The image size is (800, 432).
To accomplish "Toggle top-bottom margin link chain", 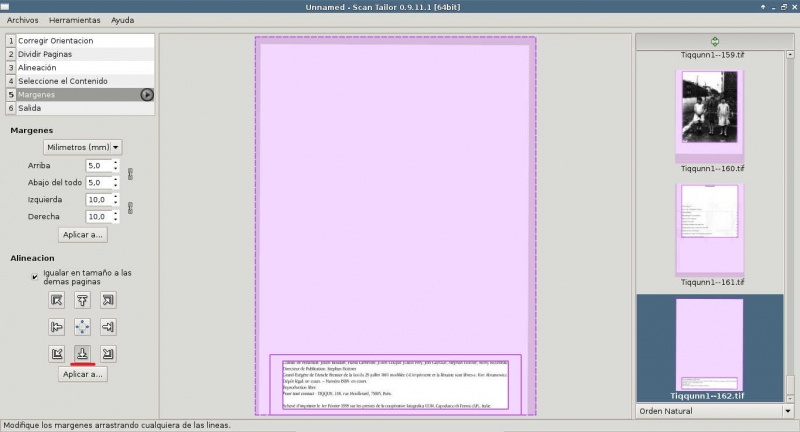I will 130,174.
